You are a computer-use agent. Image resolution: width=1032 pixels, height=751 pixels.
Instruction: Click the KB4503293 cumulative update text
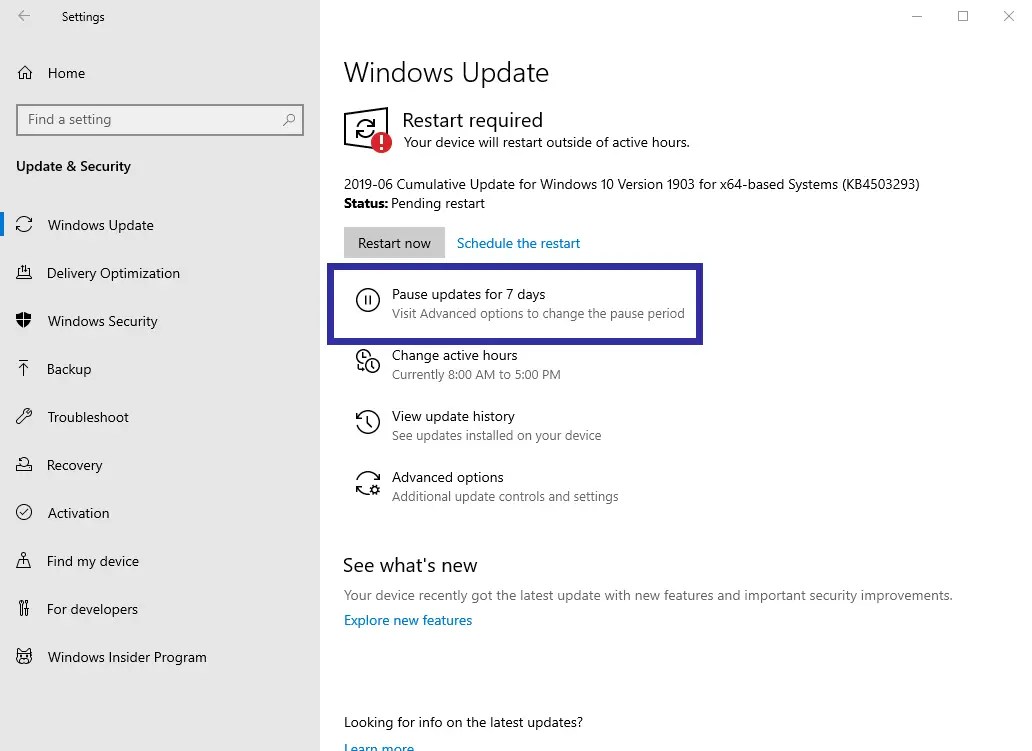click(x=632, y=184)
